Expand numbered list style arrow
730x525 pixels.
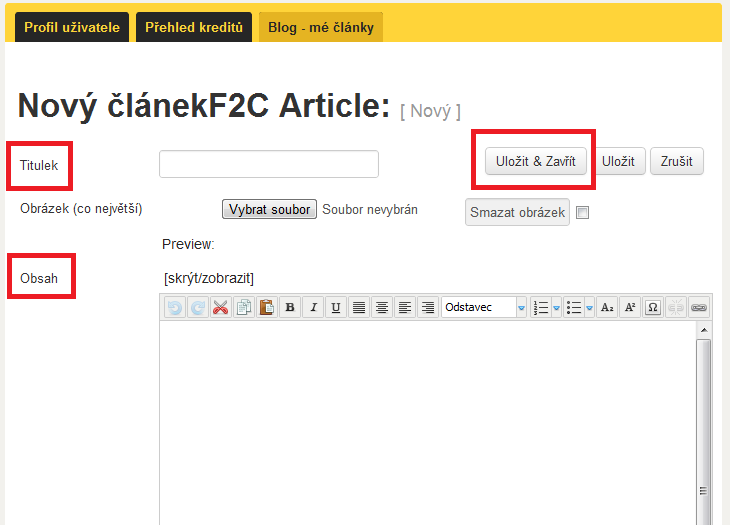tap(556, 308)
